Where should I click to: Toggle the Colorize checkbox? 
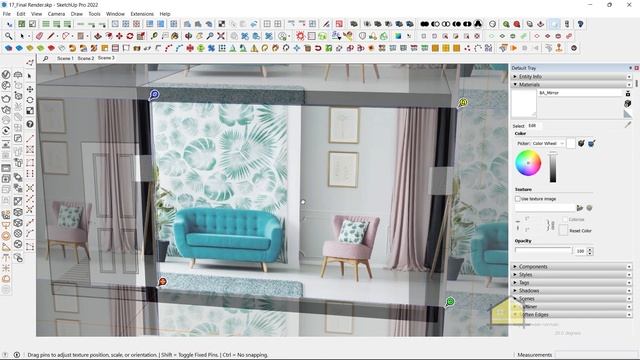coord(565,219)
